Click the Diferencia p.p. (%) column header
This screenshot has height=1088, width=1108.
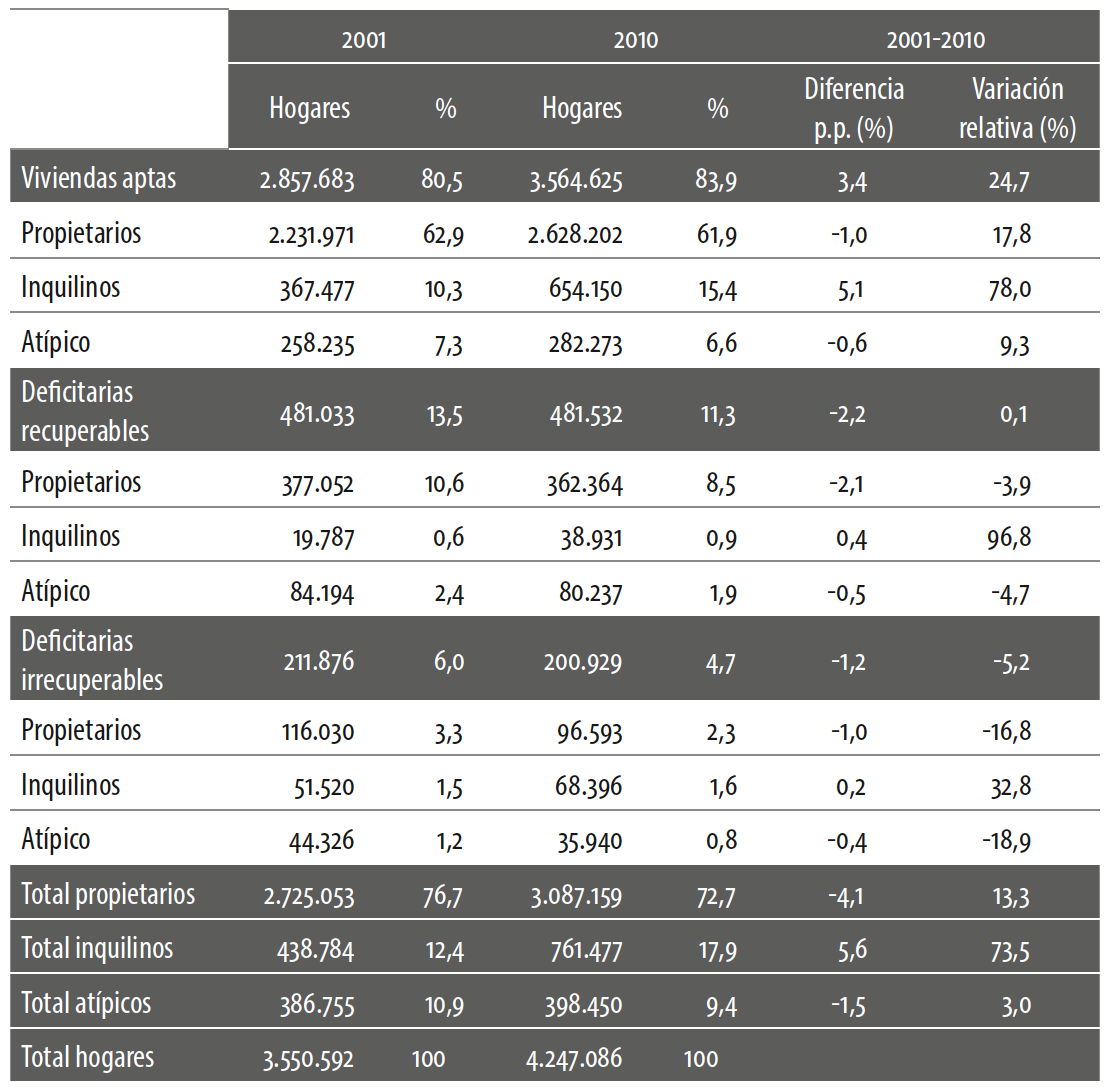pos(854,109)
